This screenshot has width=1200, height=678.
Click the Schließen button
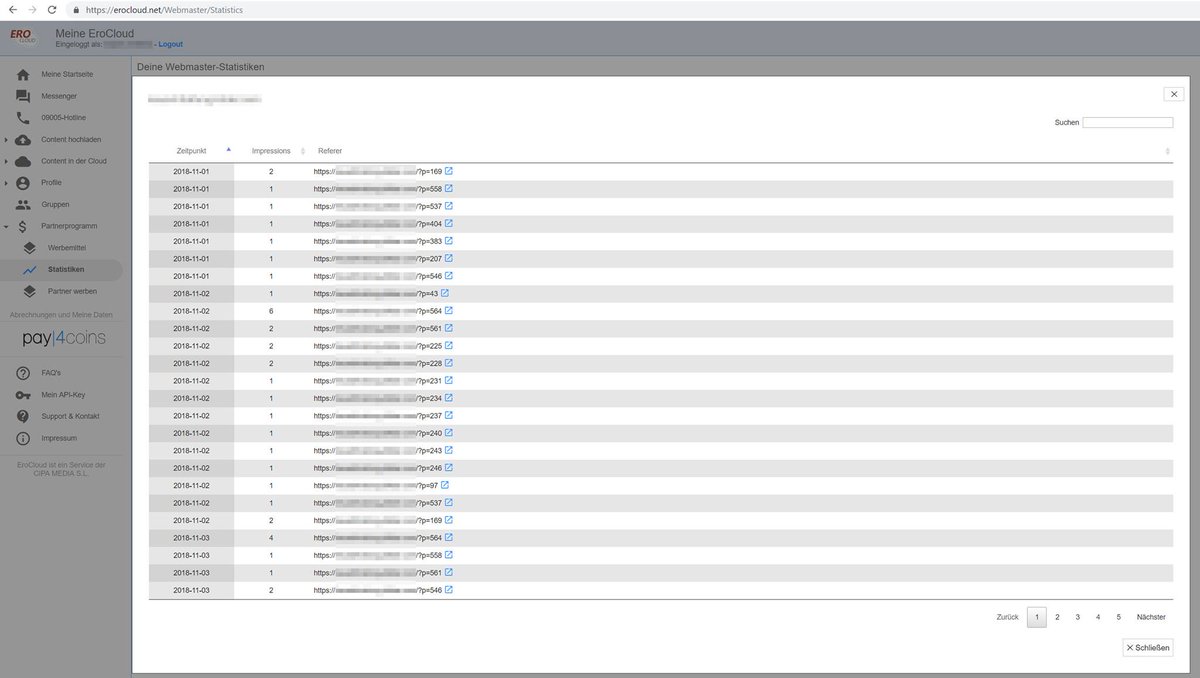[x=1148, y=648]
